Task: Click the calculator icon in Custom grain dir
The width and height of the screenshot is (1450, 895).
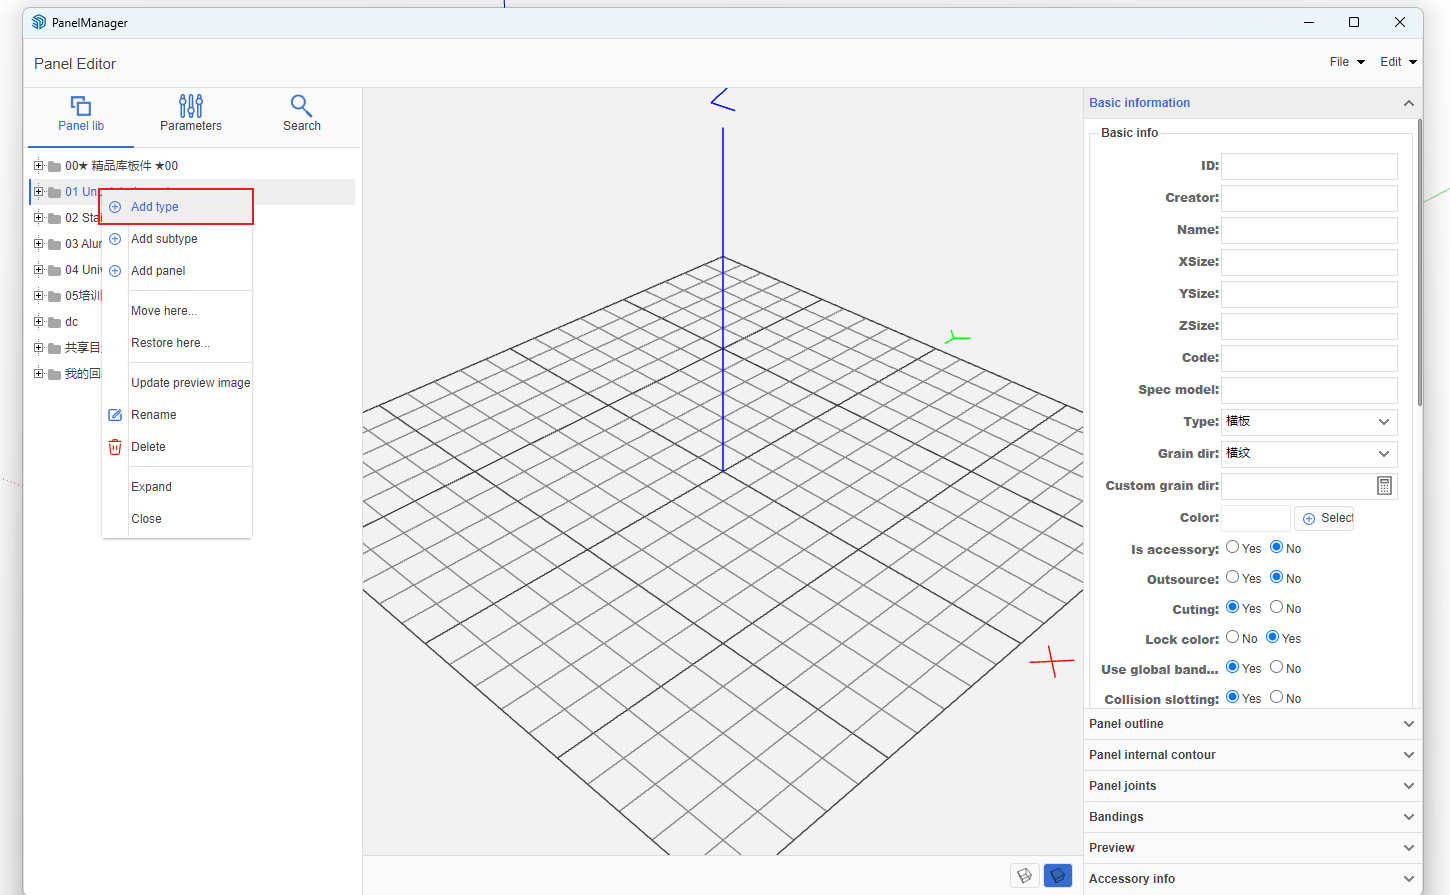Action: coord(1384,486)
